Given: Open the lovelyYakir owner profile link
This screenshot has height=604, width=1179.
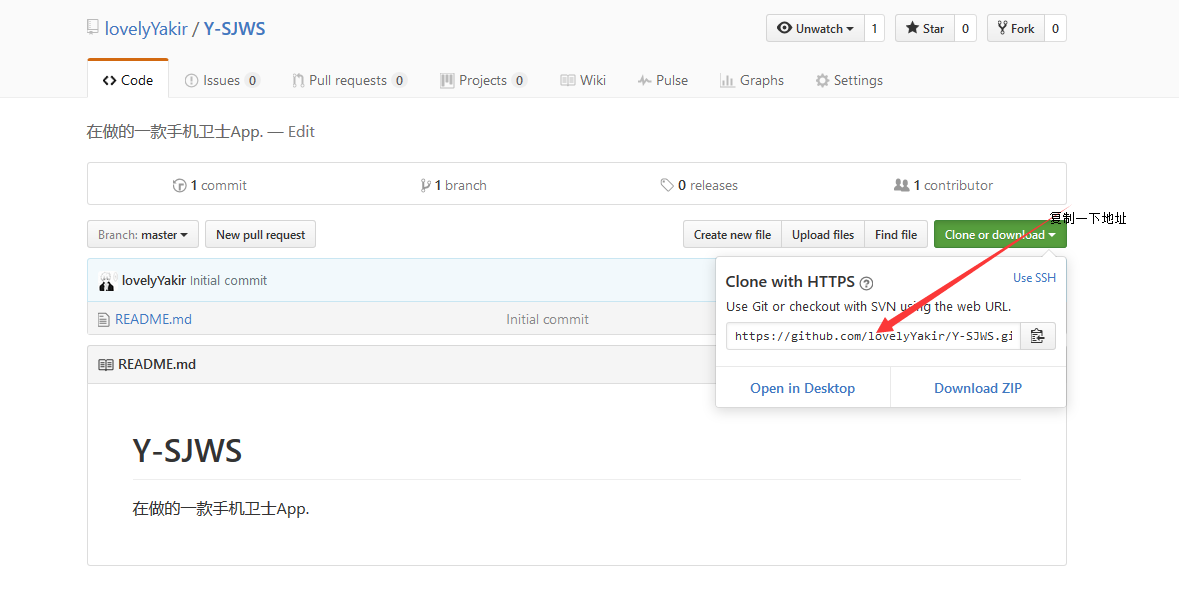Looking at the screenshot, I should pyautogui.click(x=146, y=29).
